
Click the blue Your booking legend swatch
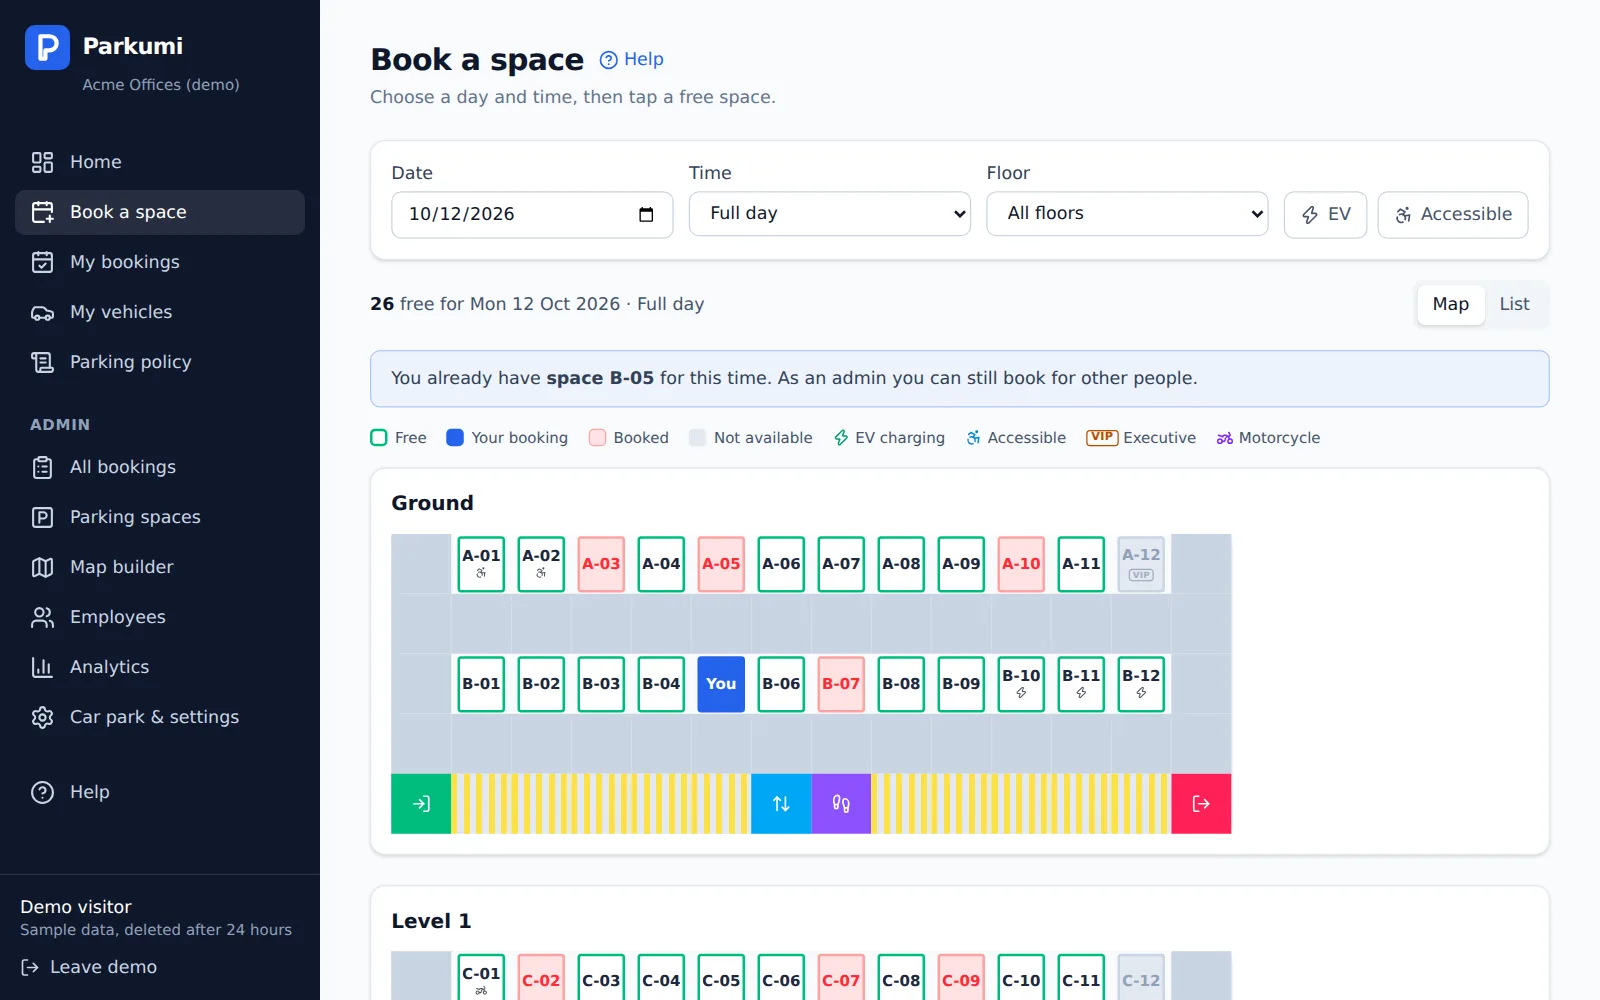[455, 438]
